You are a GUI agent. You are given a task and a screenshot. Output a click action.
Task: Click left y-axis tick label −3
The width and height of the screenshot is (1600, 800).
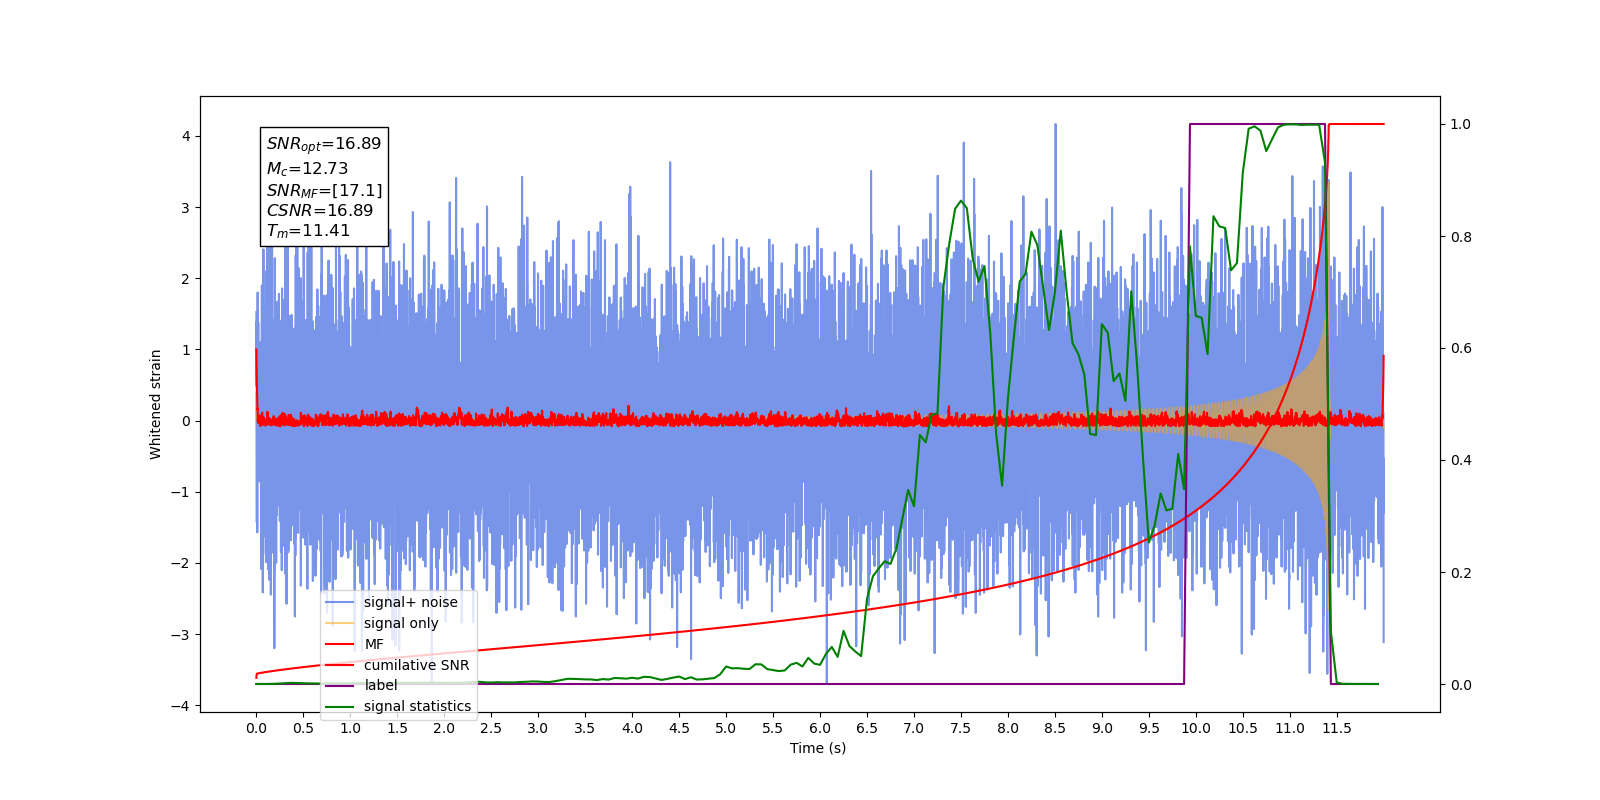pos(180,635)
